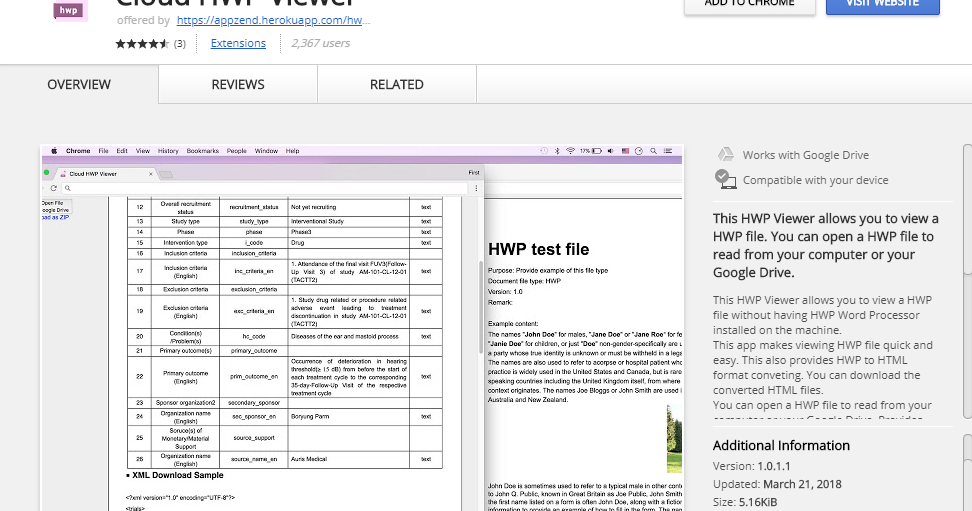This screenshot has width=972, height=511.
Task: Click the Time Machine icon in menu bar
Action: [x=544, y=151]
